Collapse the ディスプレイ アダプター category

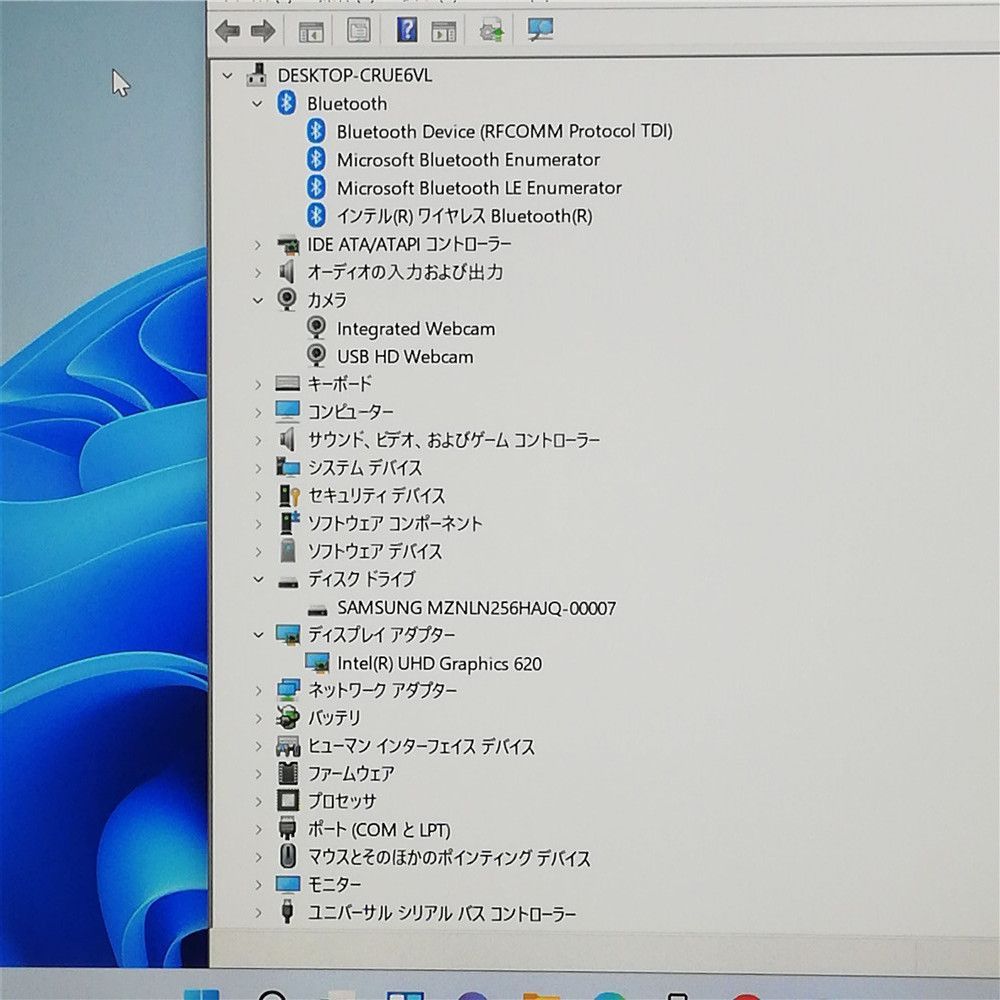[x=258, y=635]
